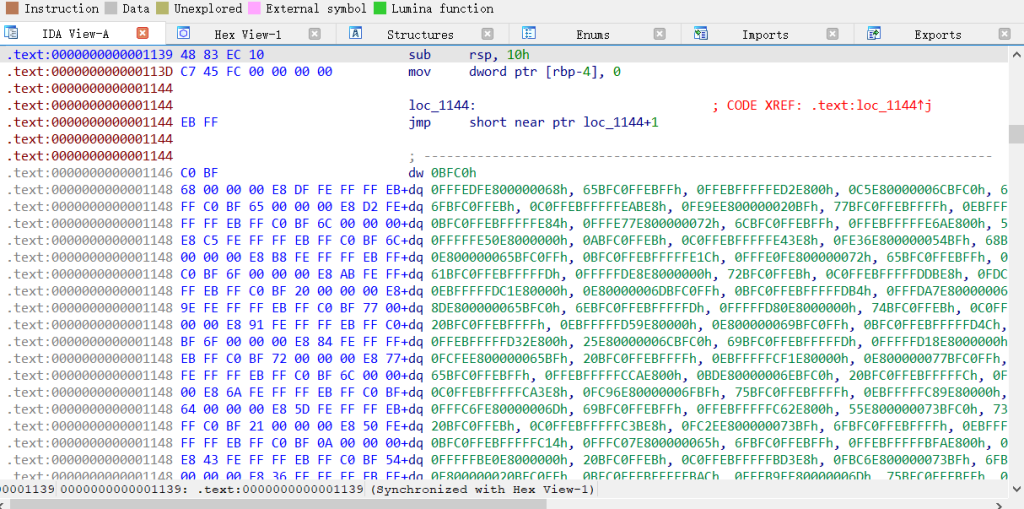The height and width of the screenshot is (509, 1024).
Task: Click the pink External symbol swatch
Action: pos(256,8)
